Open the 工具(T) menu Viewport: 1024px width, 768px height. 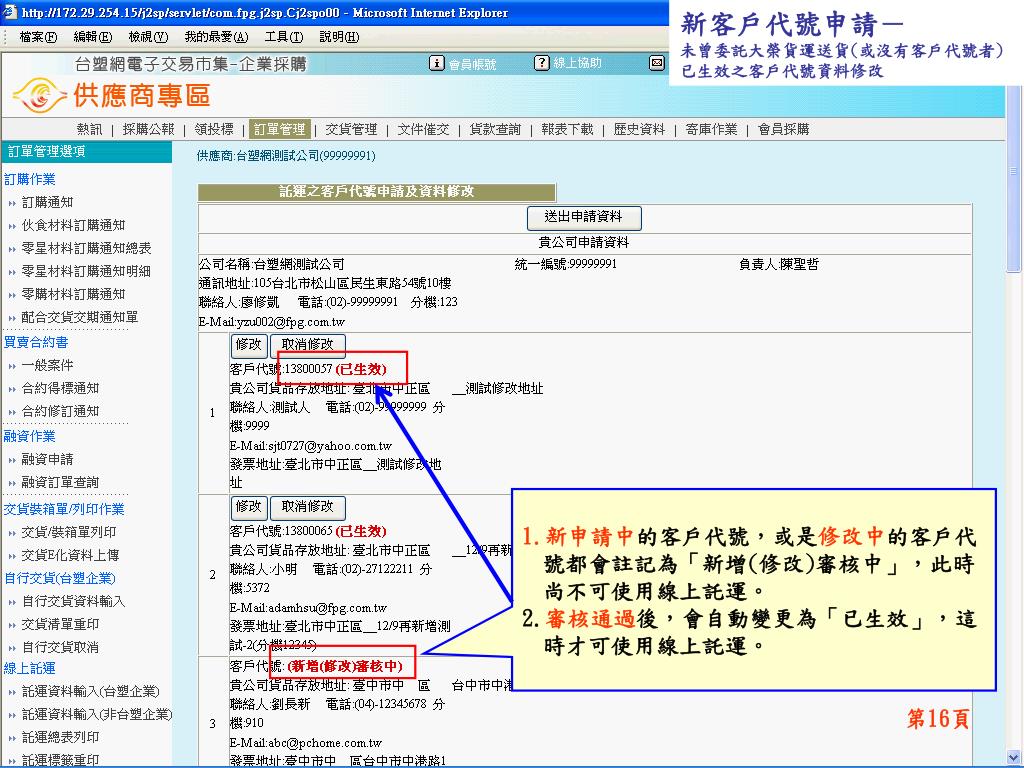point(284,37)
